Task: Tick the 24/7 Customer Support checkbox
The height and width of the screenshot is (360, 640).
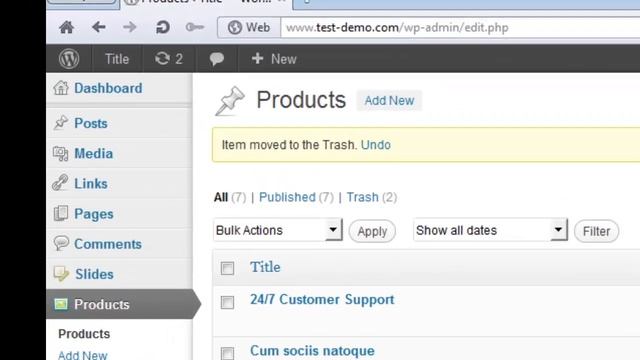Action: coord(227,302)
